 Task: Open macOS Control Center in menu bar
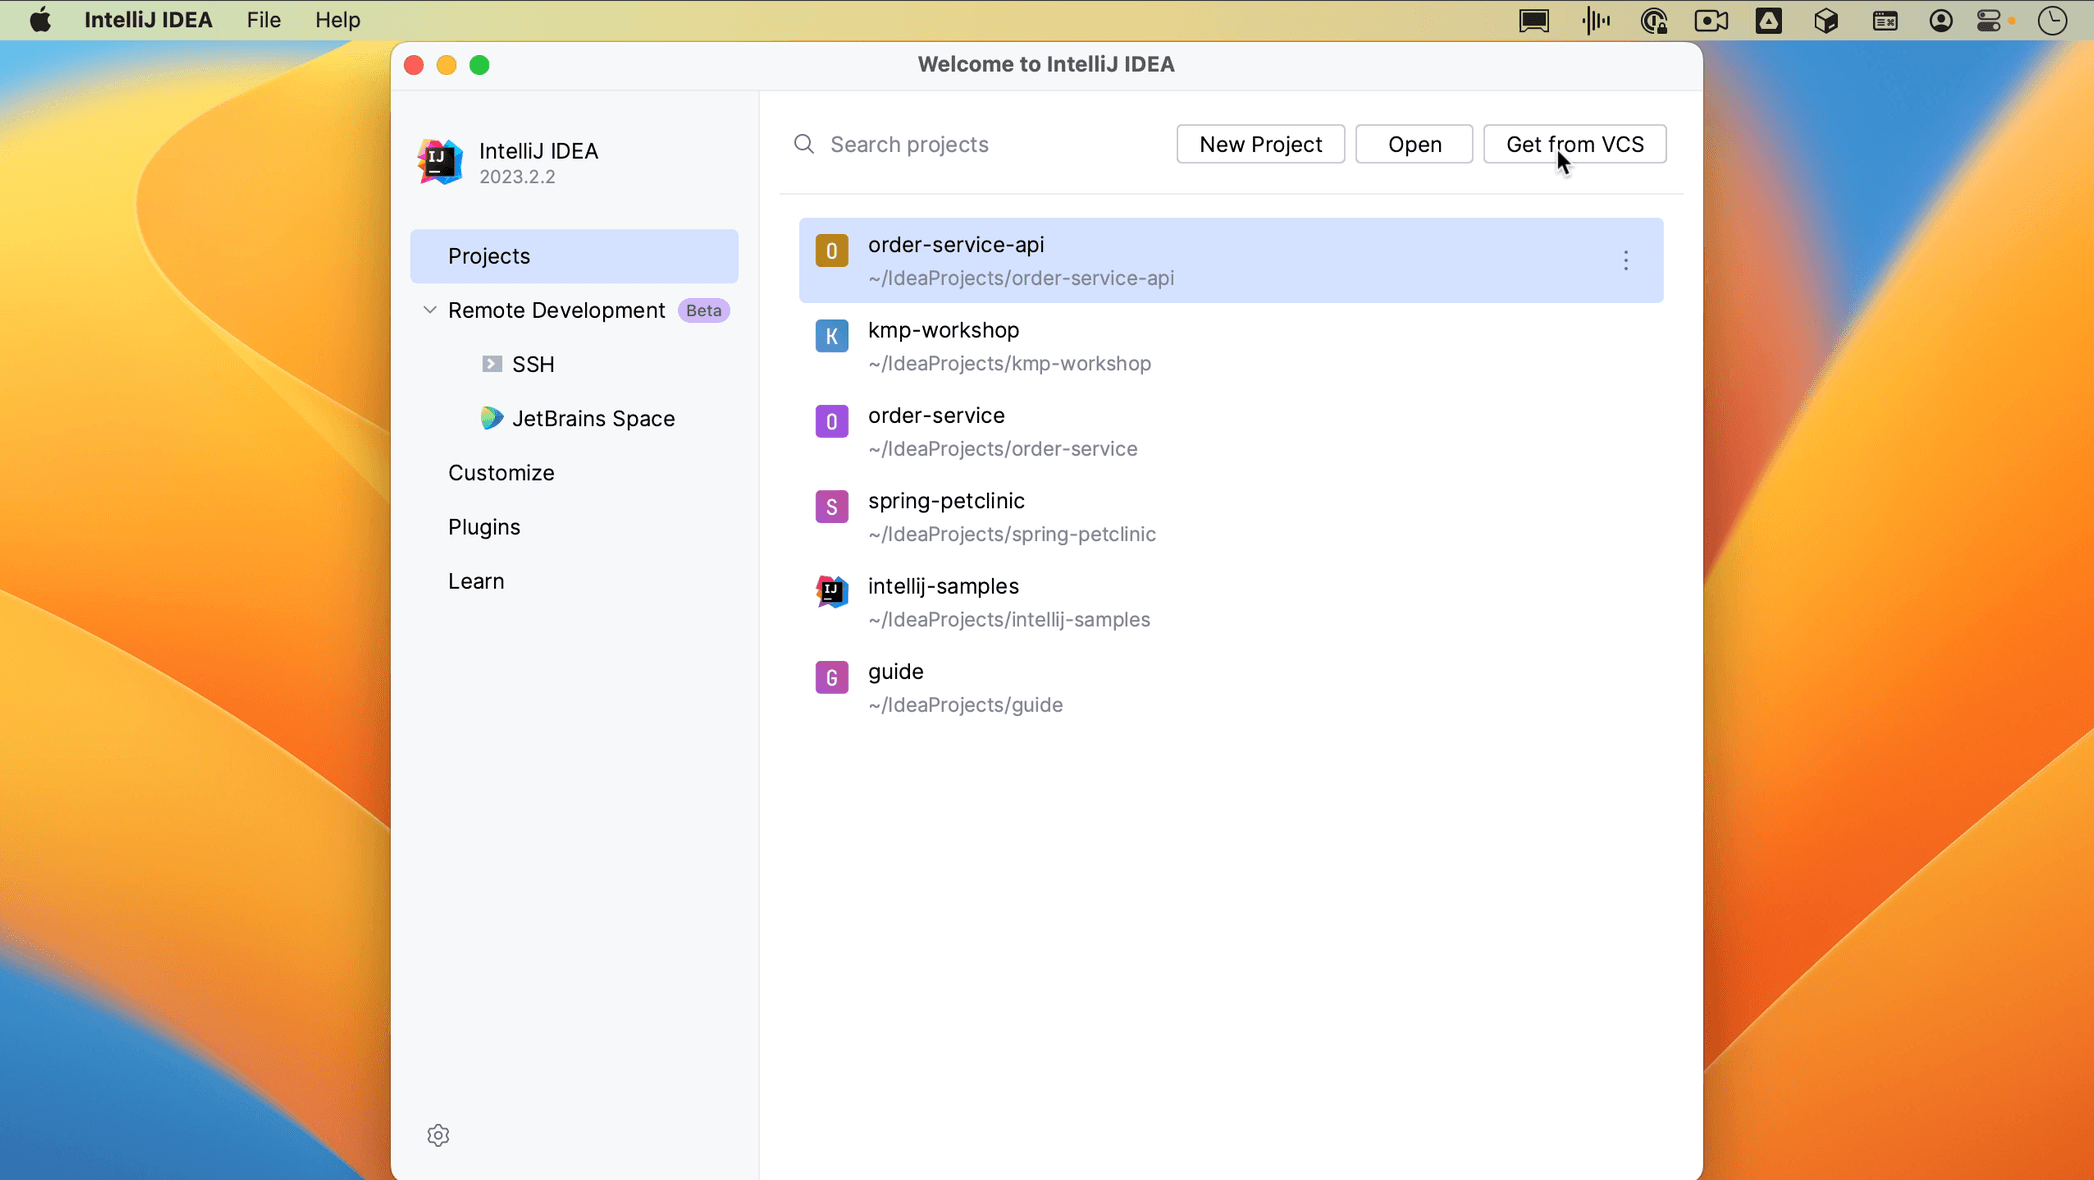click(x=1988, y=20)
